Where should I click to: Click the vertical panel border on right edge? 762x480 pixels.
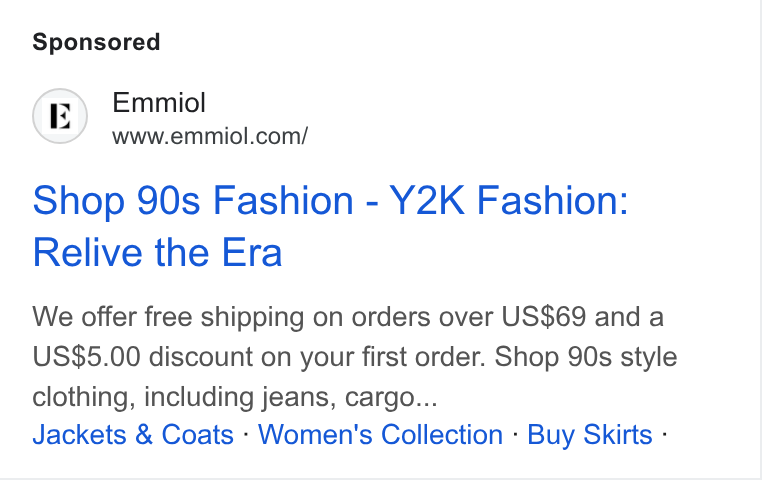(761, 240)
